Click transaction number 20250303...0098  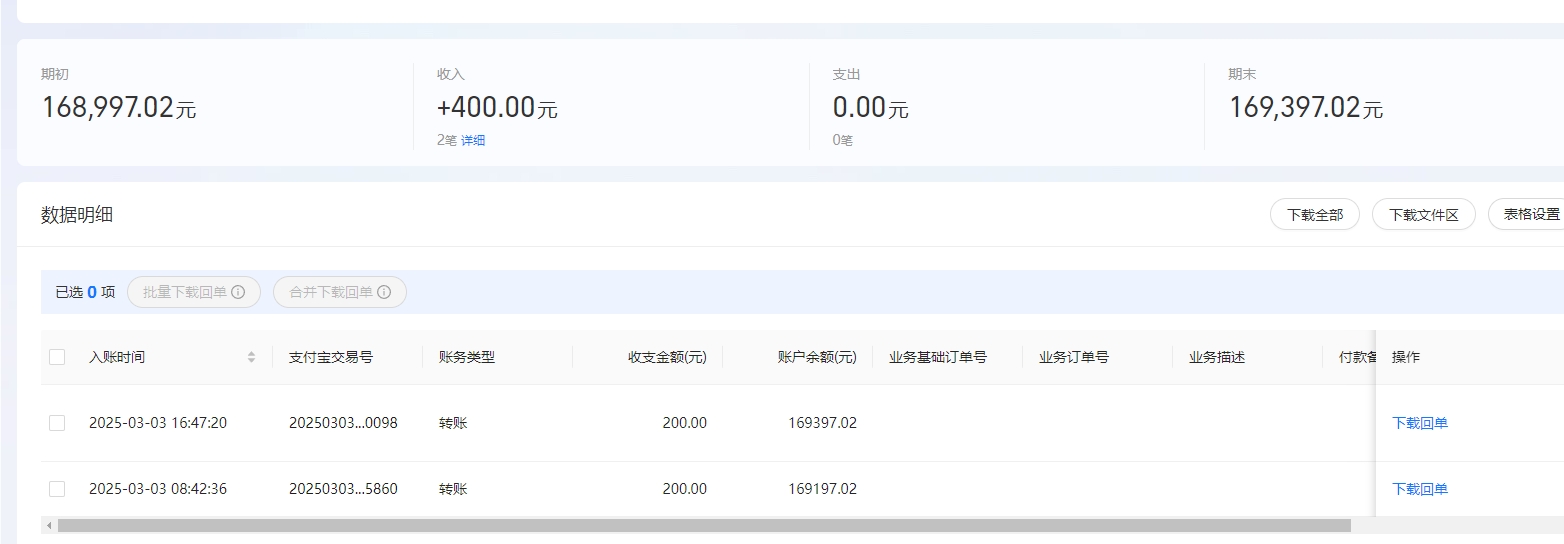tap(343, 423)
